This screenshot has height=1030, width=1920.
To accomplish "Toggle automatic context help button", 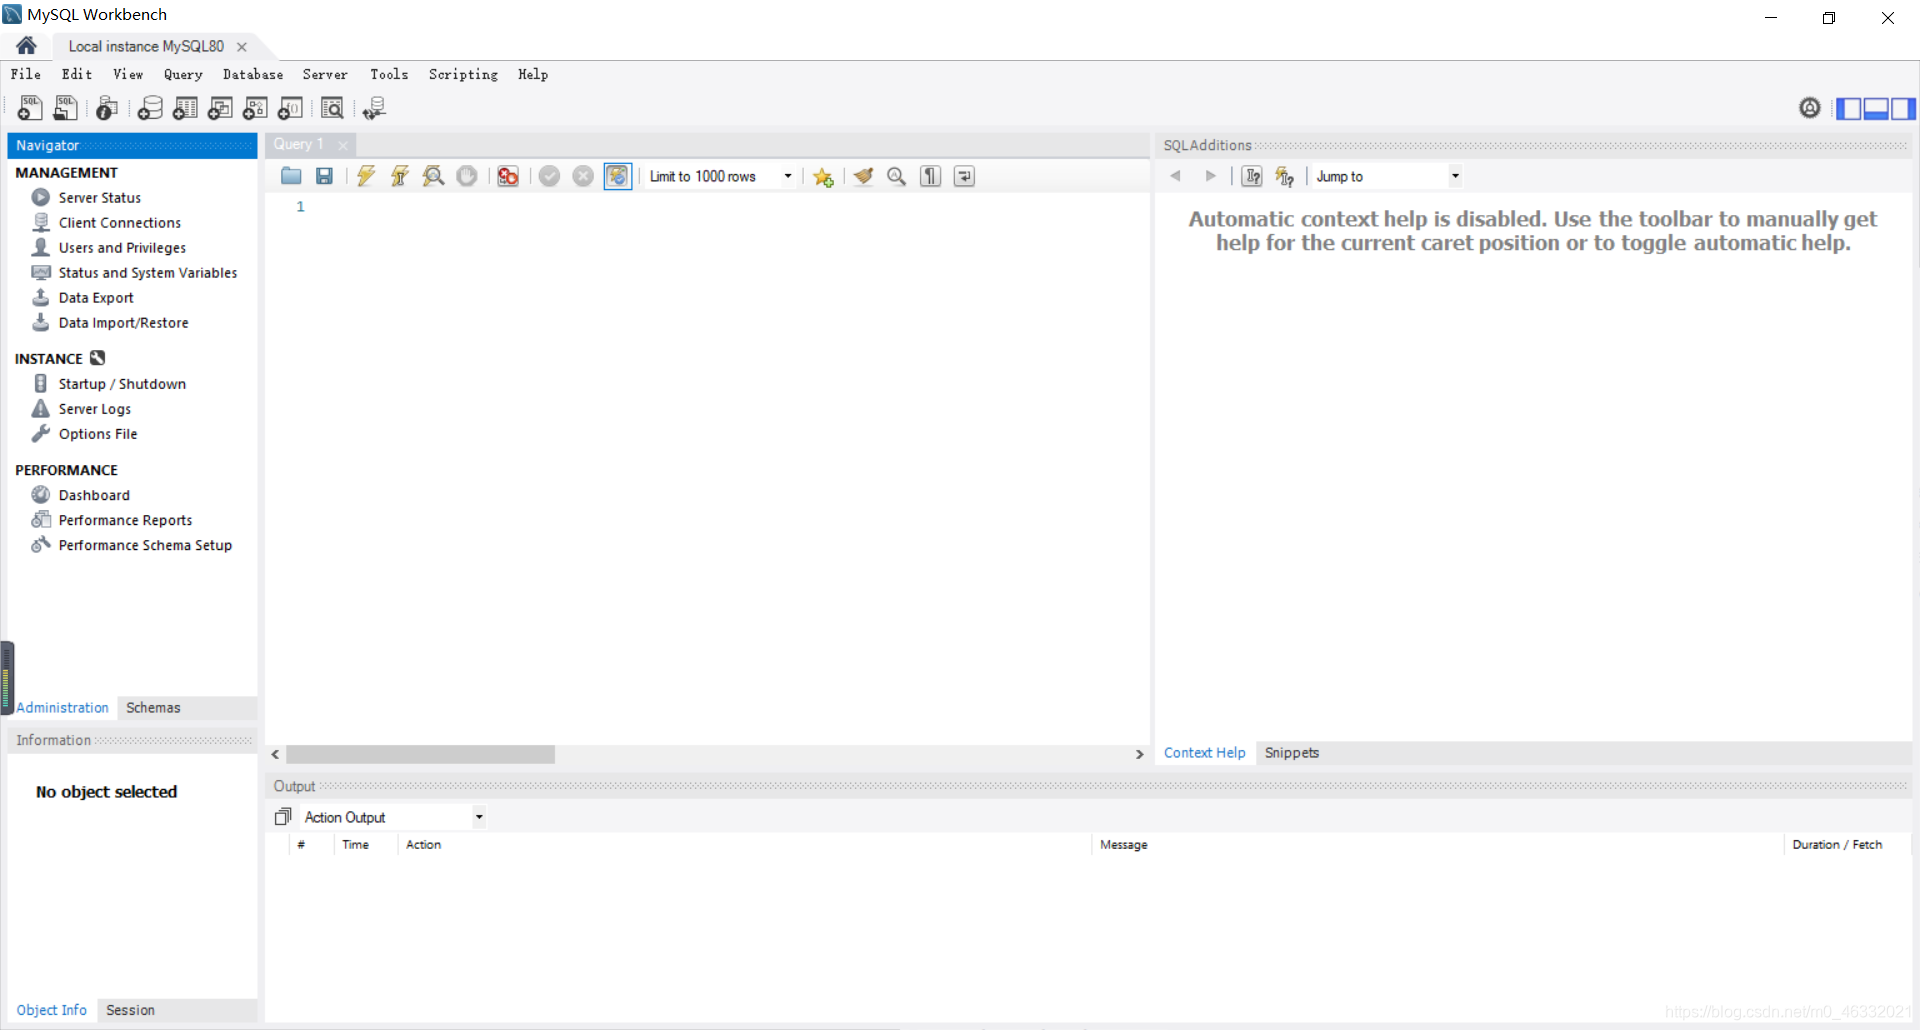I will pyautogui.click(x=1285, y=176).
